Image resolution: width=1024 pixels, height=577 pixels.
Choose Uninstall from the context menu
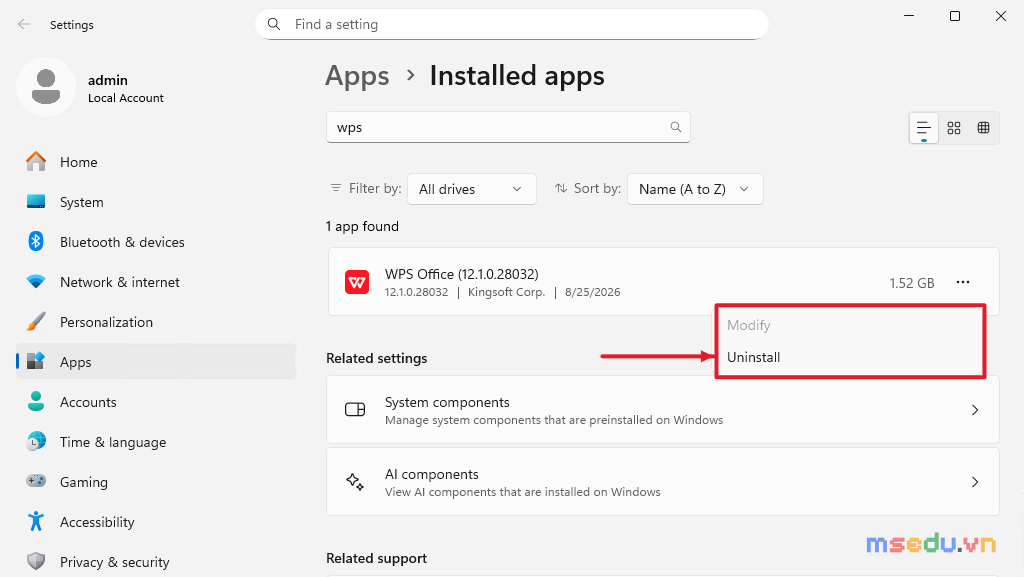click(x=754, y=357)
